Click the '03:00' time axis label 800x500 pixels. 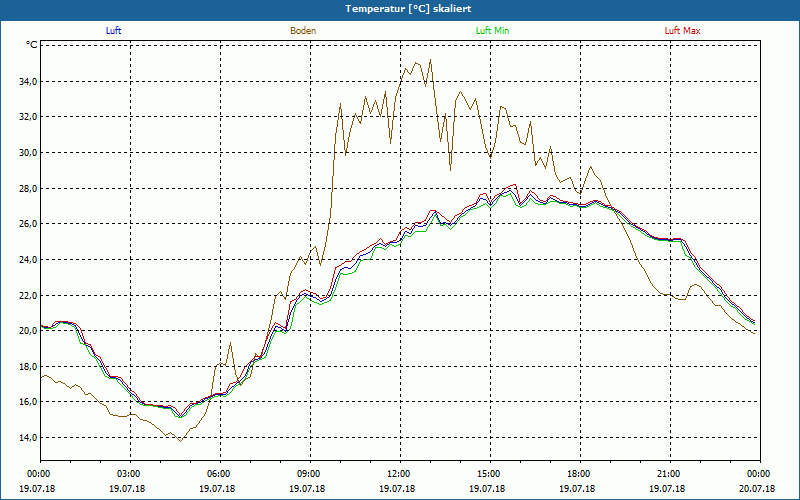click(x=131, y=474)
